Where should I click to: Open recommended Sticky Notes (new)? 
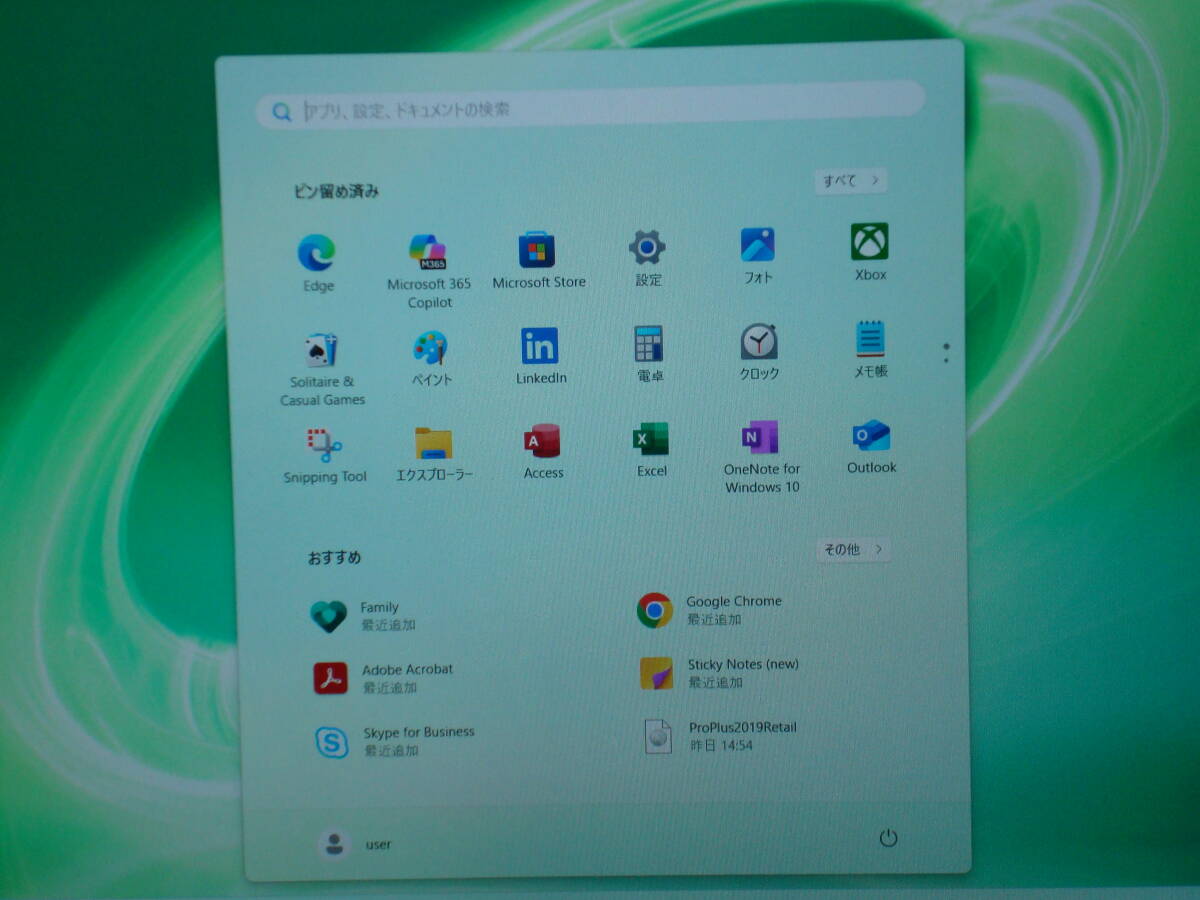coord(720,673)
